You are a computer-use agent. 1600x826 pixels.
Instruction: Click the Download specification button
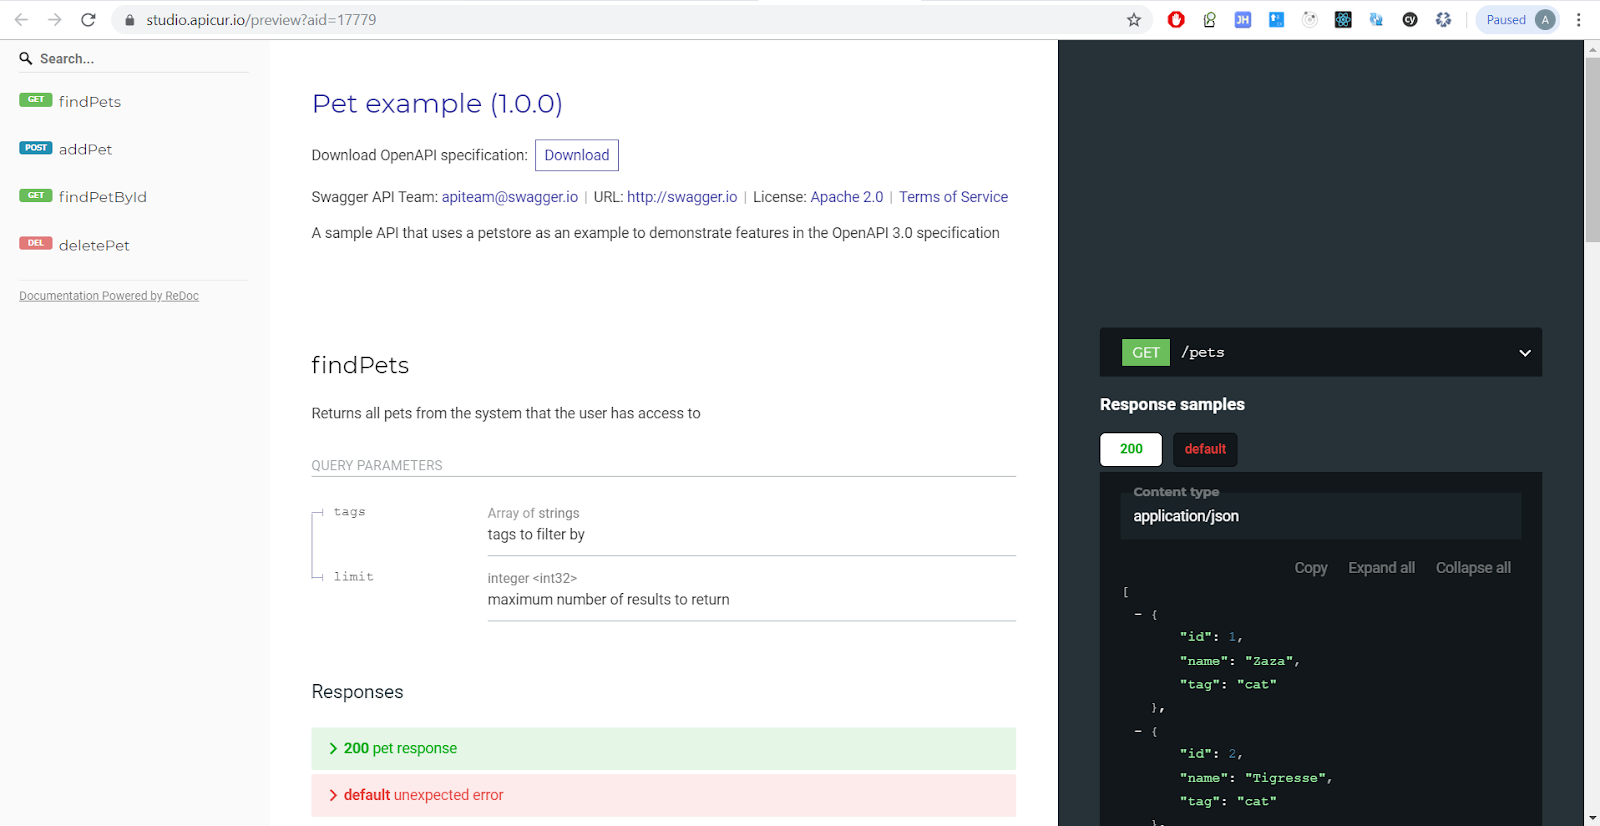[577, 155]
